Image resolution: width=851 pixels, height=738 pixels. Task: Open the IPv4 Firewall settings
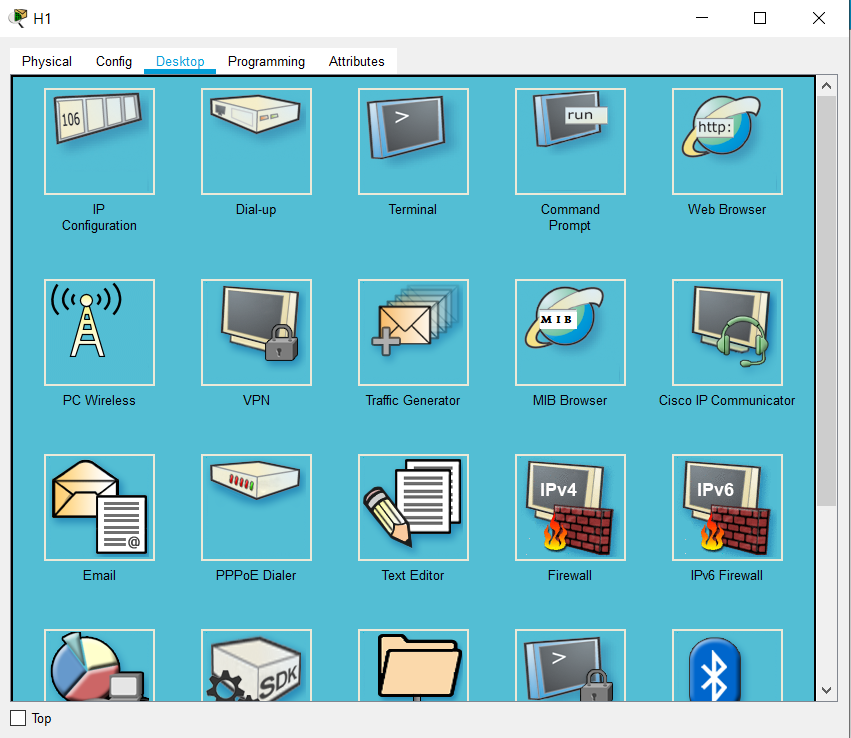pos(570,507)
